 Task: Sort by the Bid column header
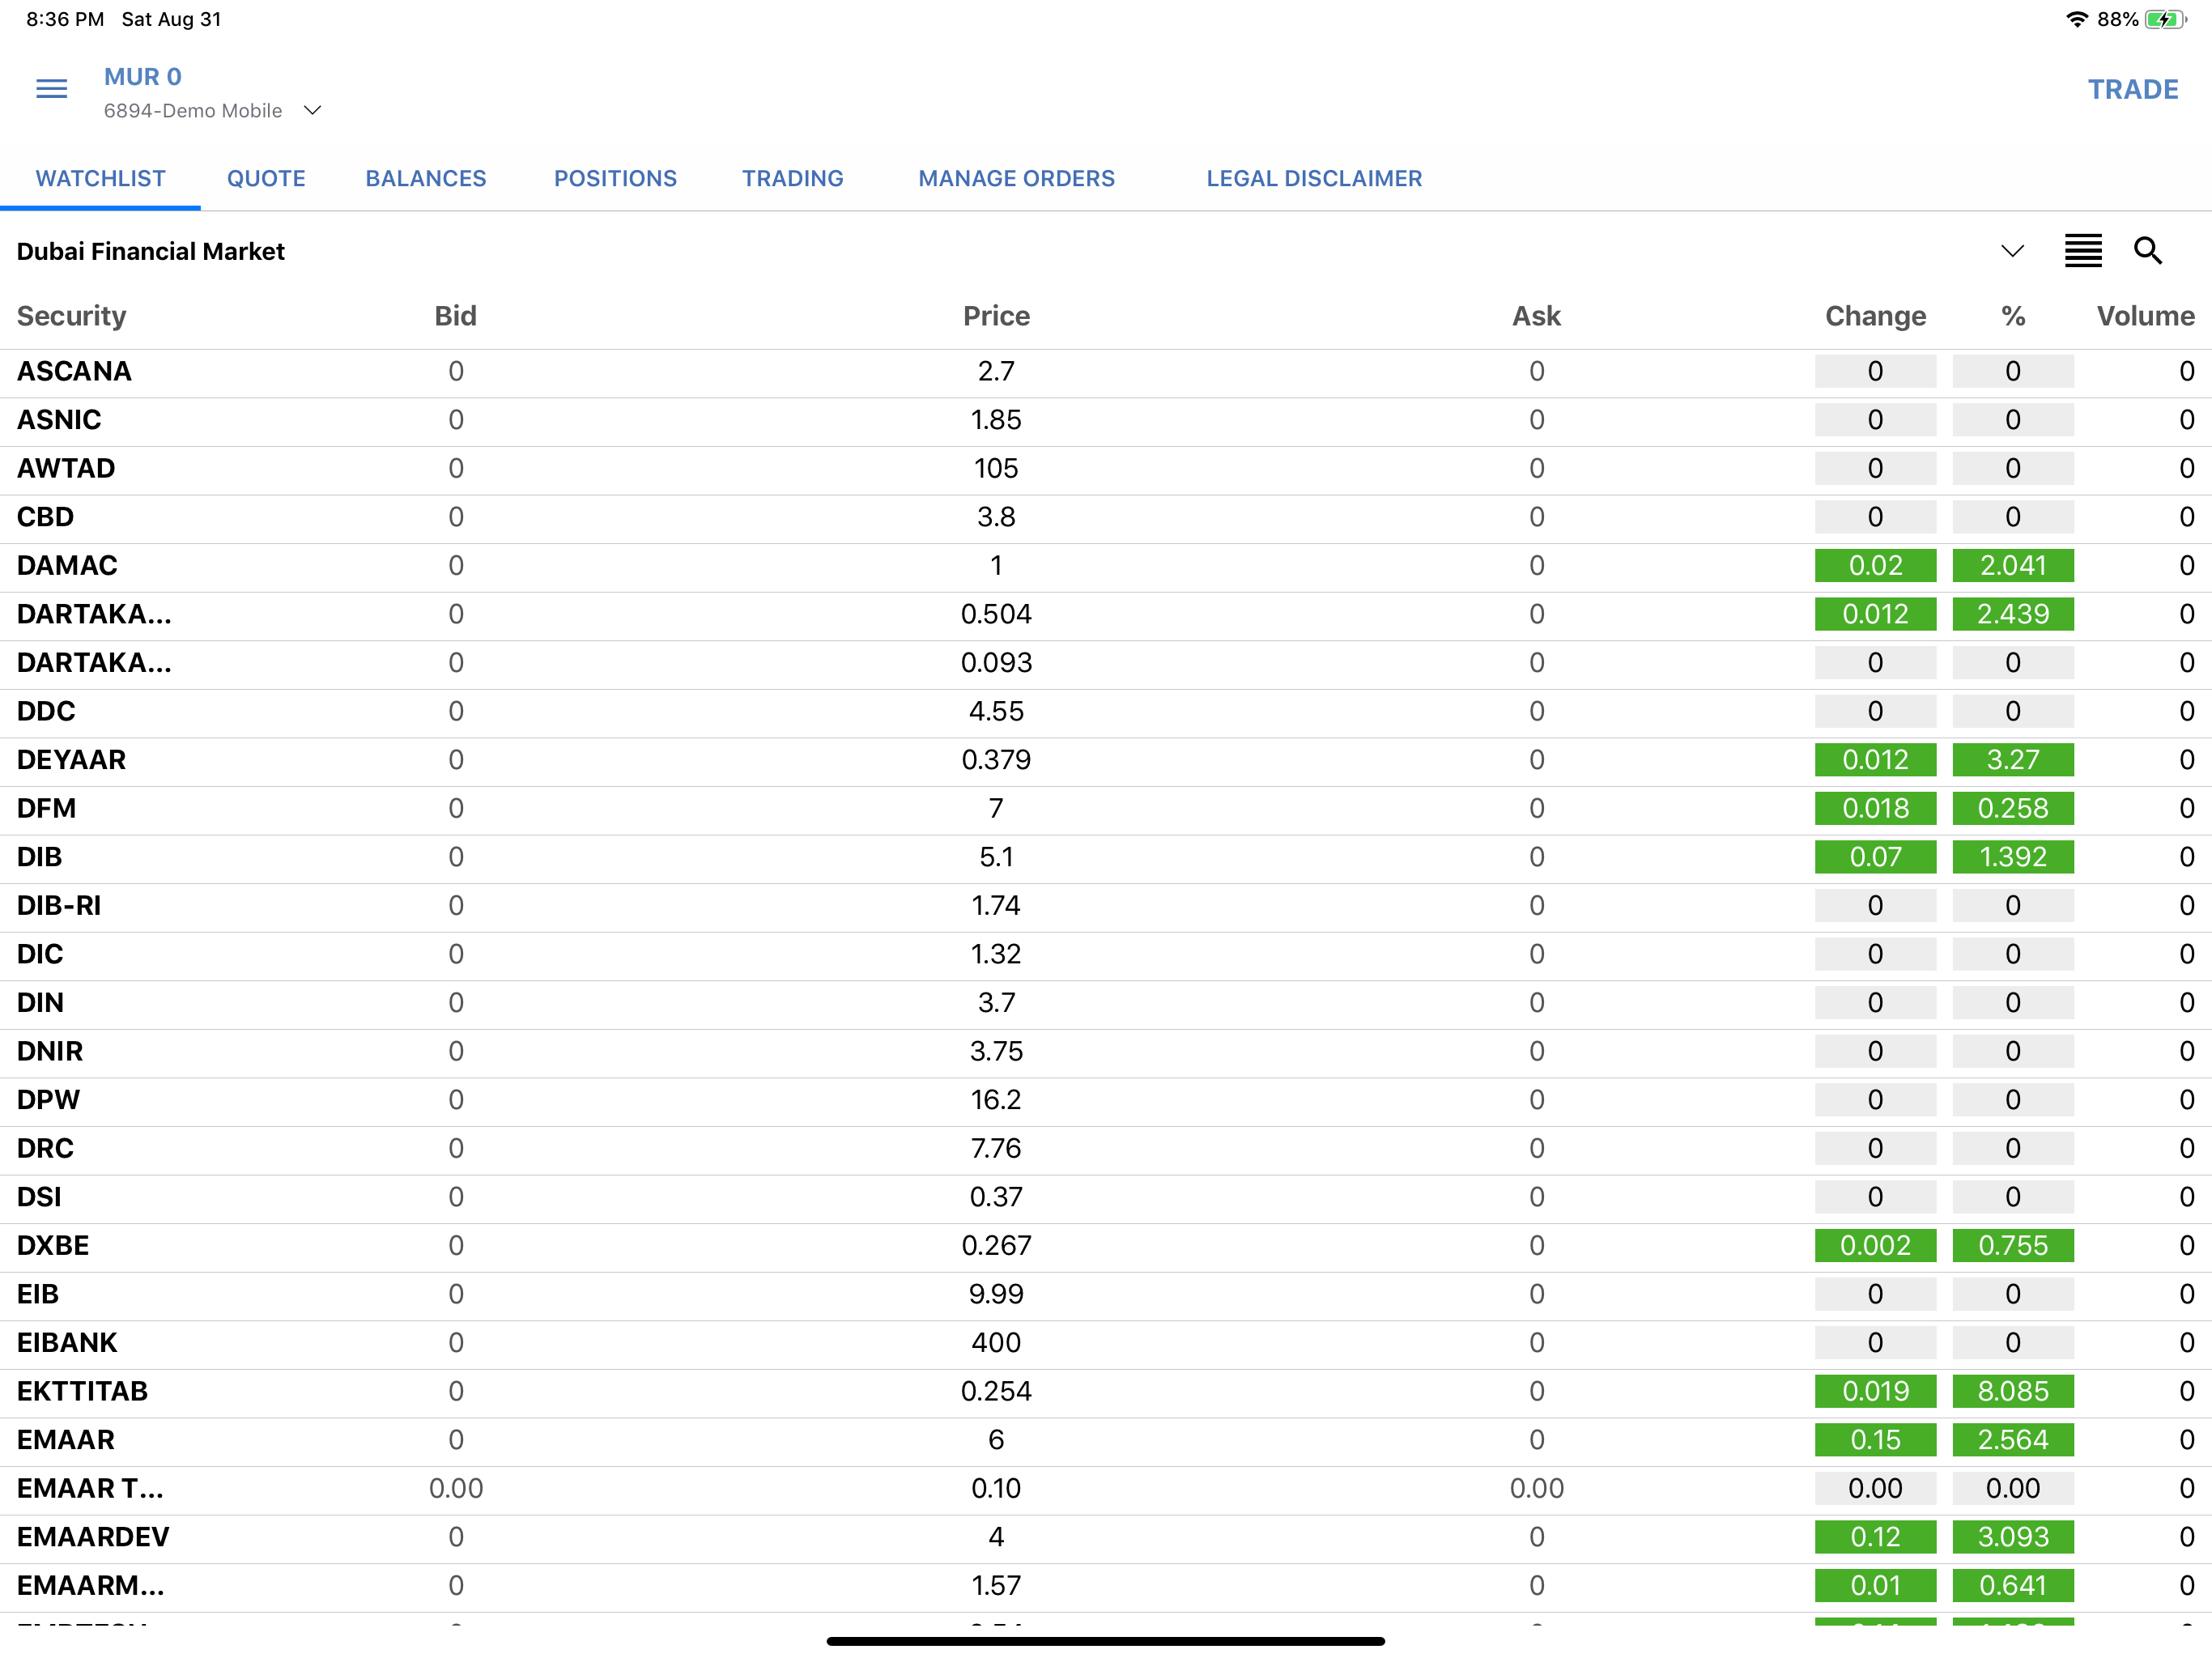(455, 316)
